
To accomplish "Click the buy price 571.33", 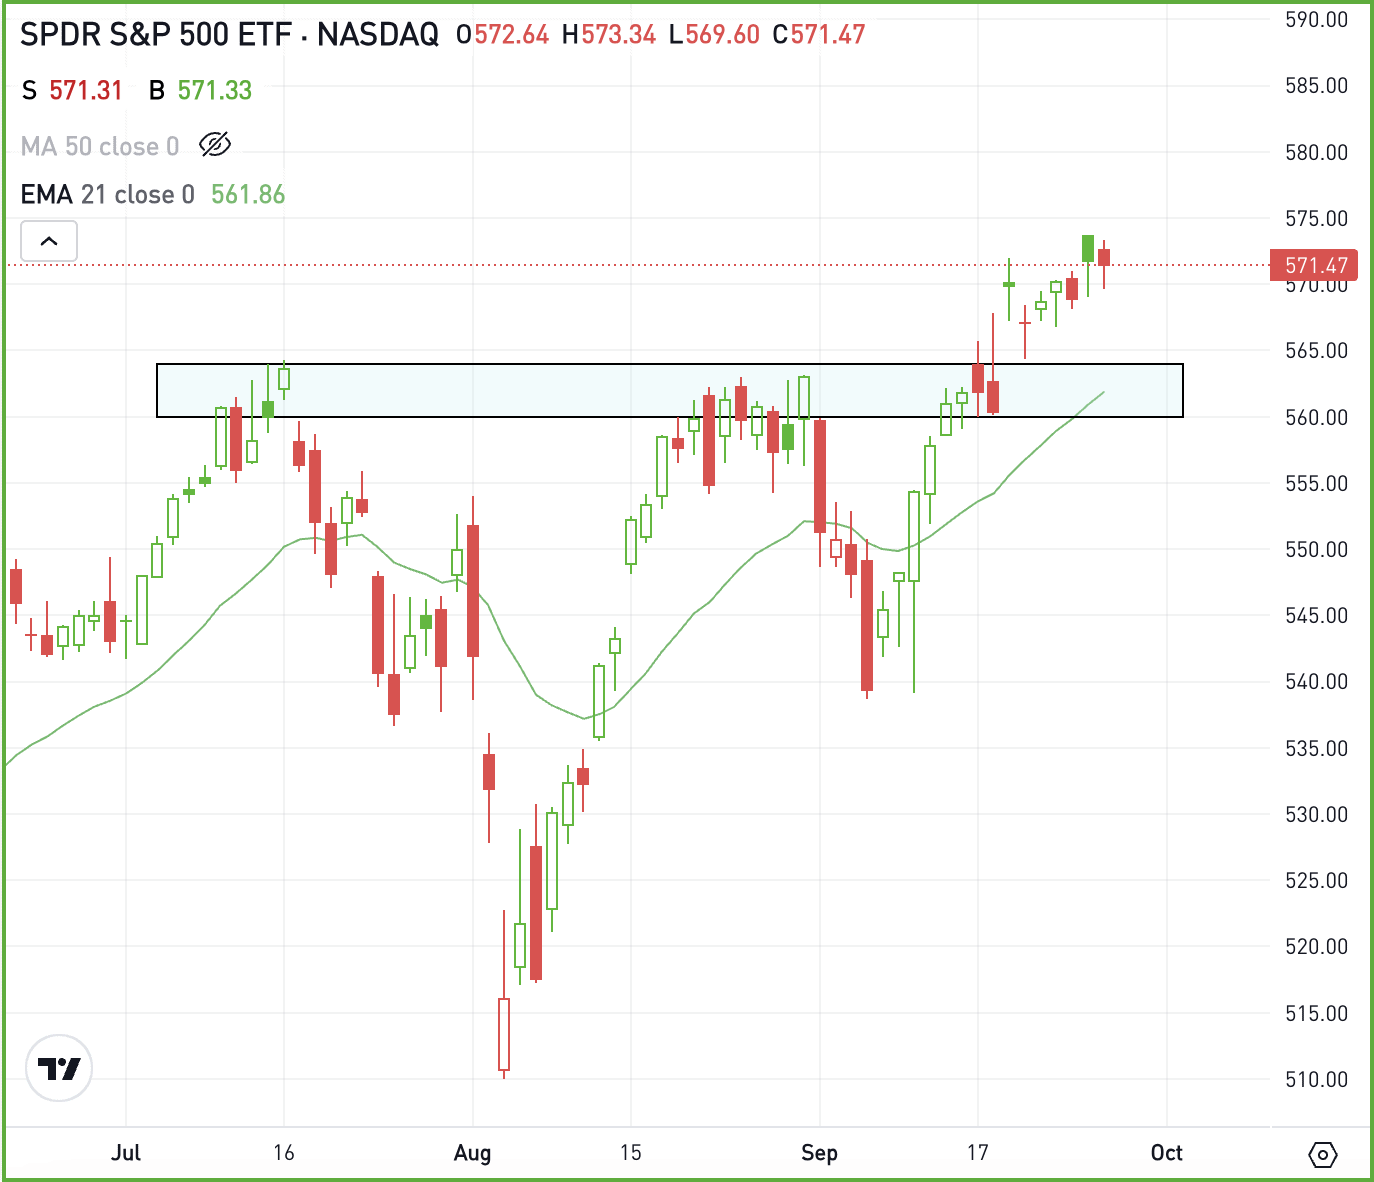I will (214, 90).
